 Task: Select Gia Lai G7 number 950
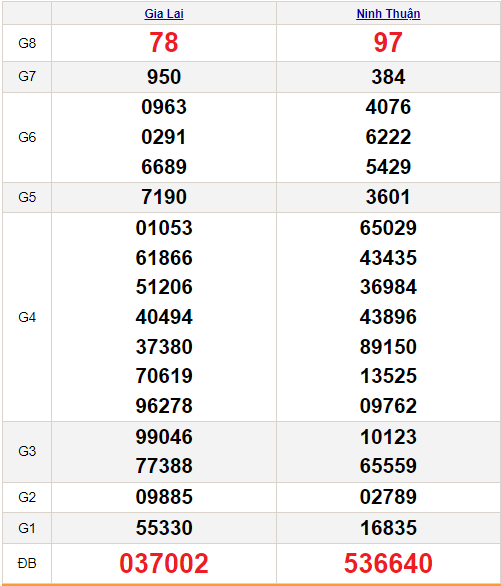164,77
